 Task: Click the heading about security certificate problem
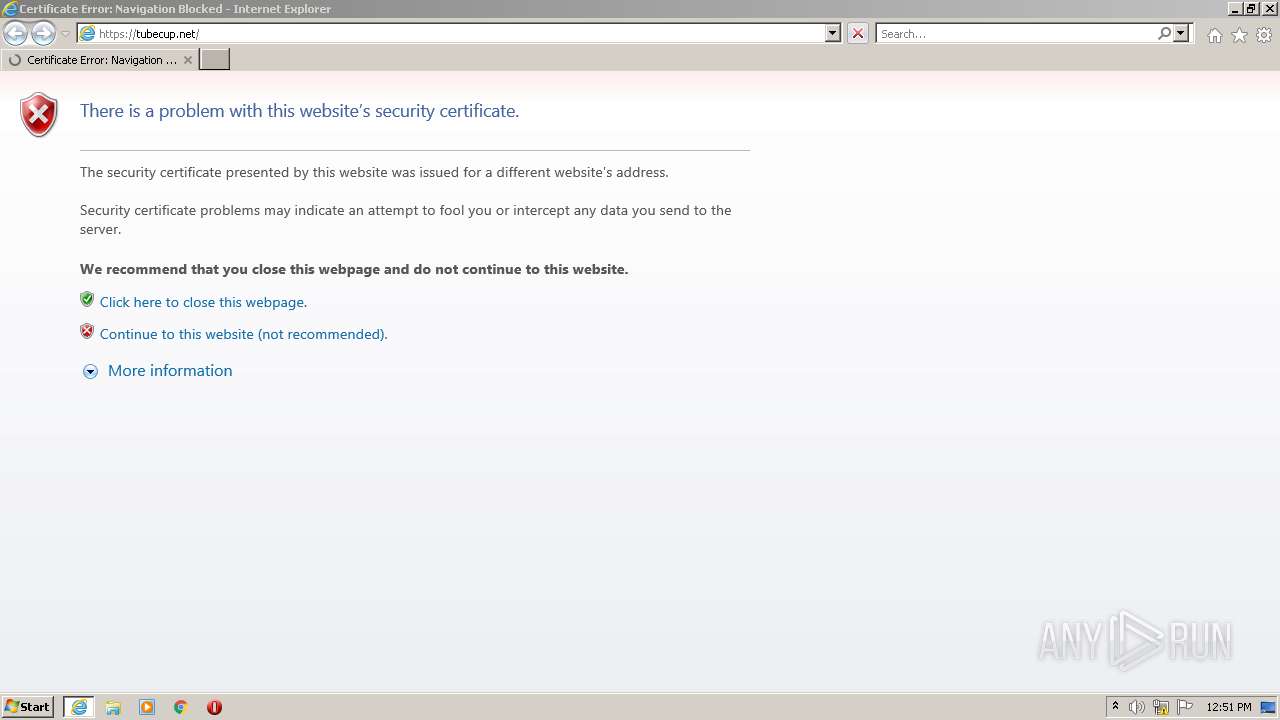pyautogui.click(x=299, y=111)
